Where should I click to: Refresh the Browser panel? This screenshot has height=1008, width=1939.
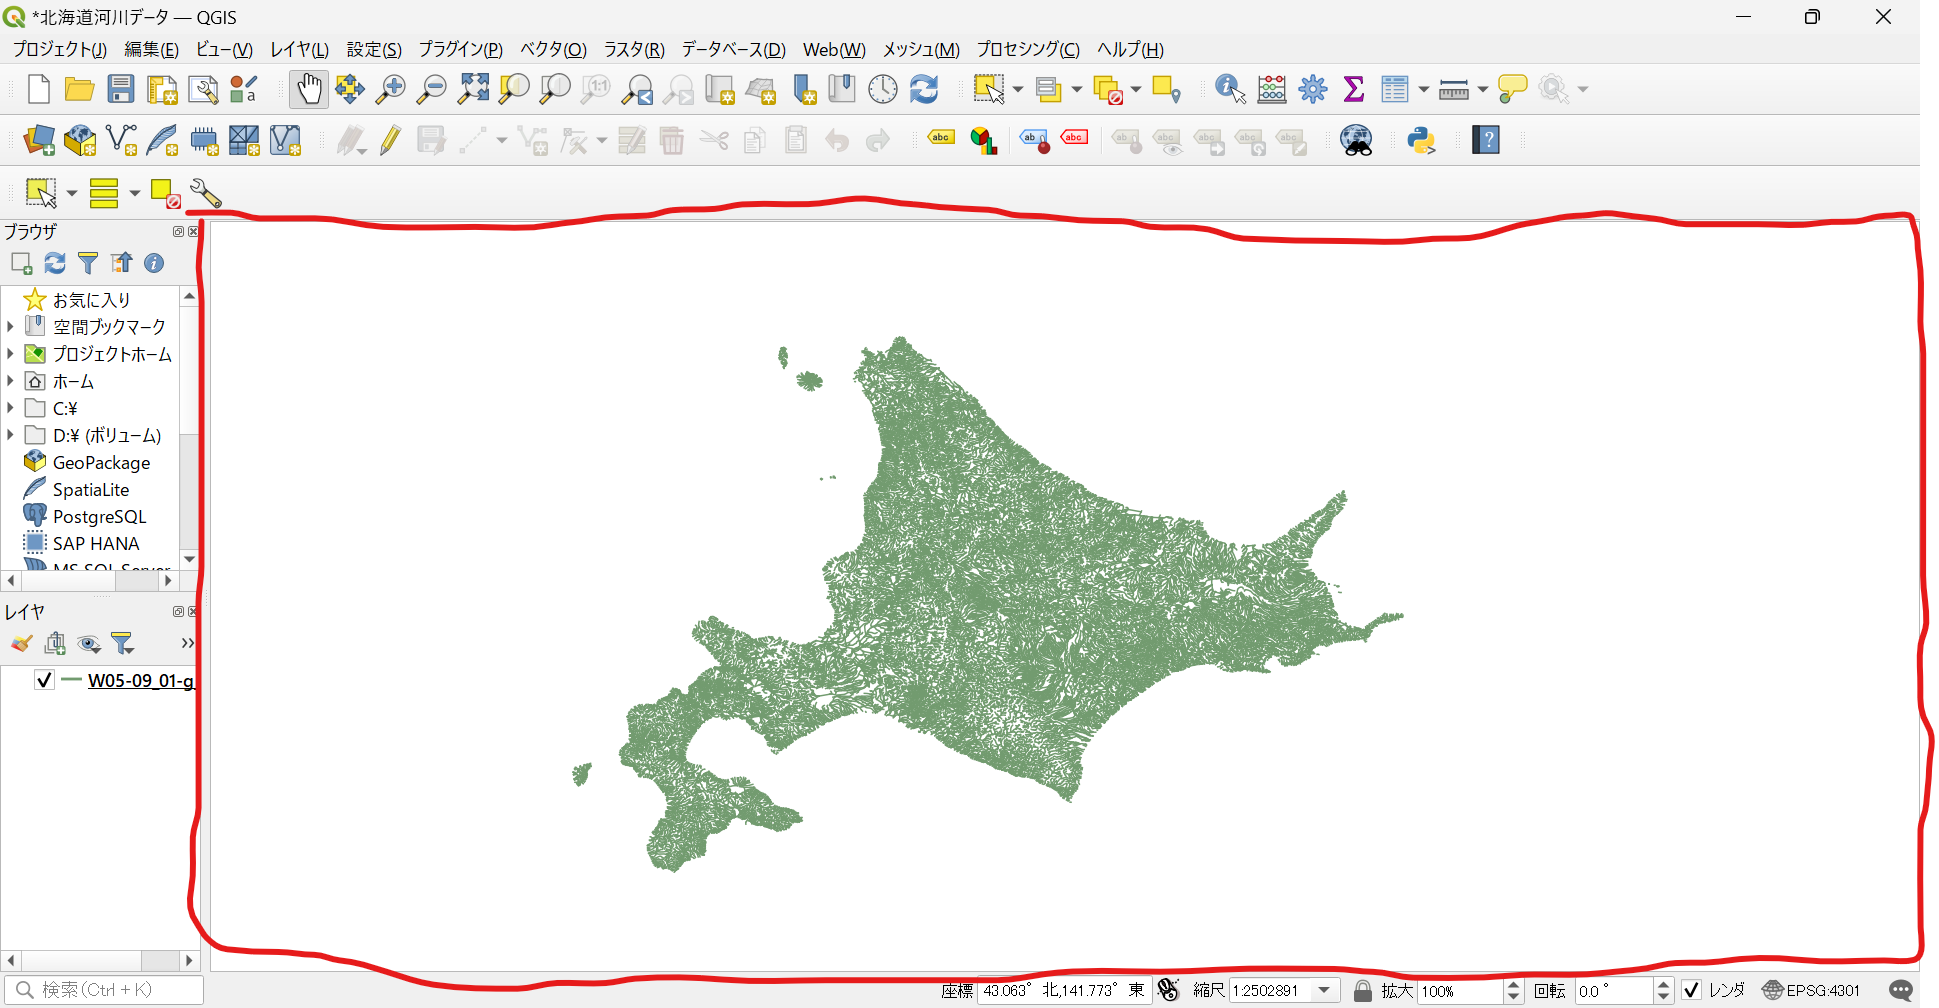click(55, 263)
